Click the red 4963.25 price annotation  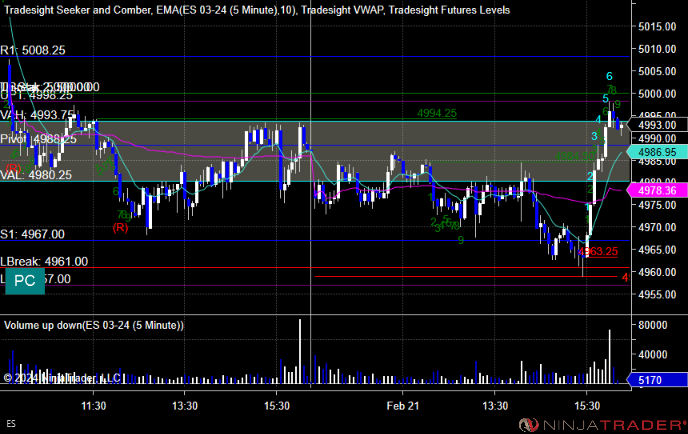(x=598, y=251)
